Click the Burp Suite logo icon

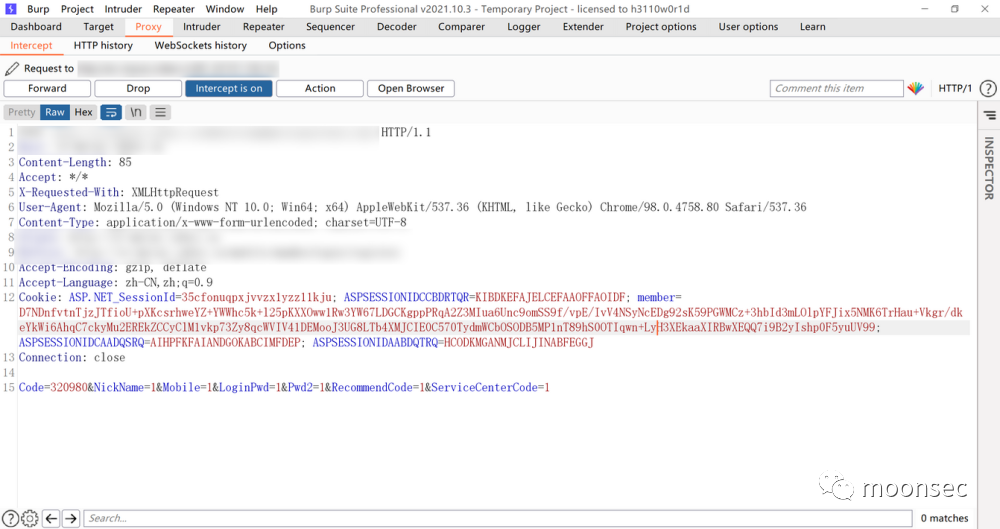[11, 9]
